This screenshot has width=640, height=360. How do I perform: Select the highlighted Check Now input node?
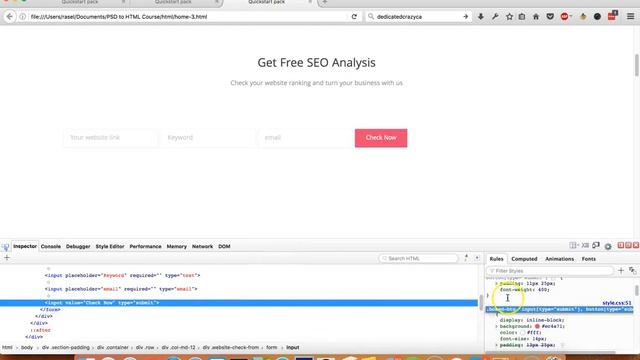[x=239, y=303]
